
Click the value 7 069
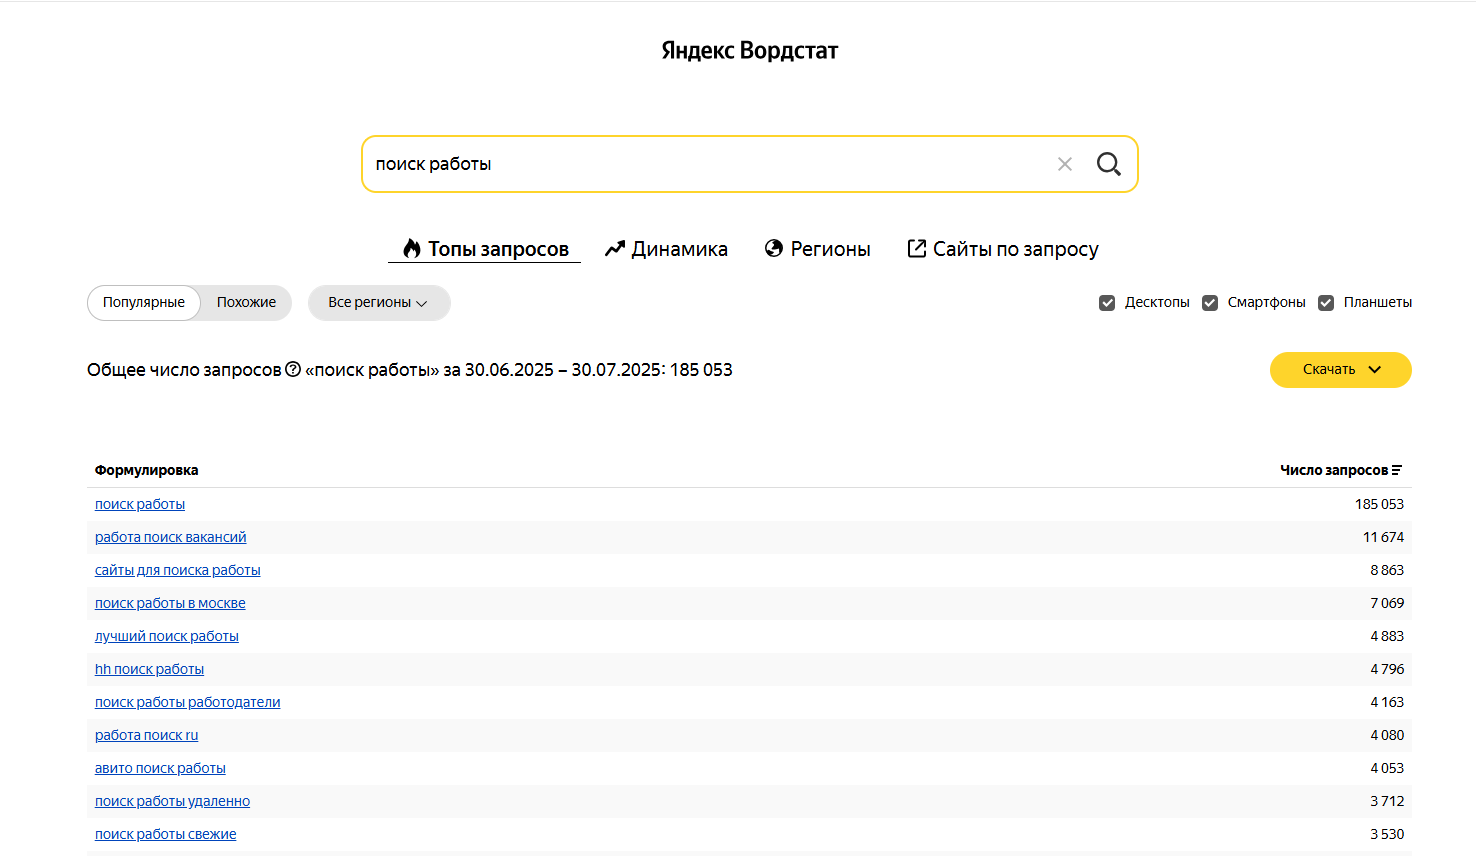pyautogui.click(x=1387, y=603)
